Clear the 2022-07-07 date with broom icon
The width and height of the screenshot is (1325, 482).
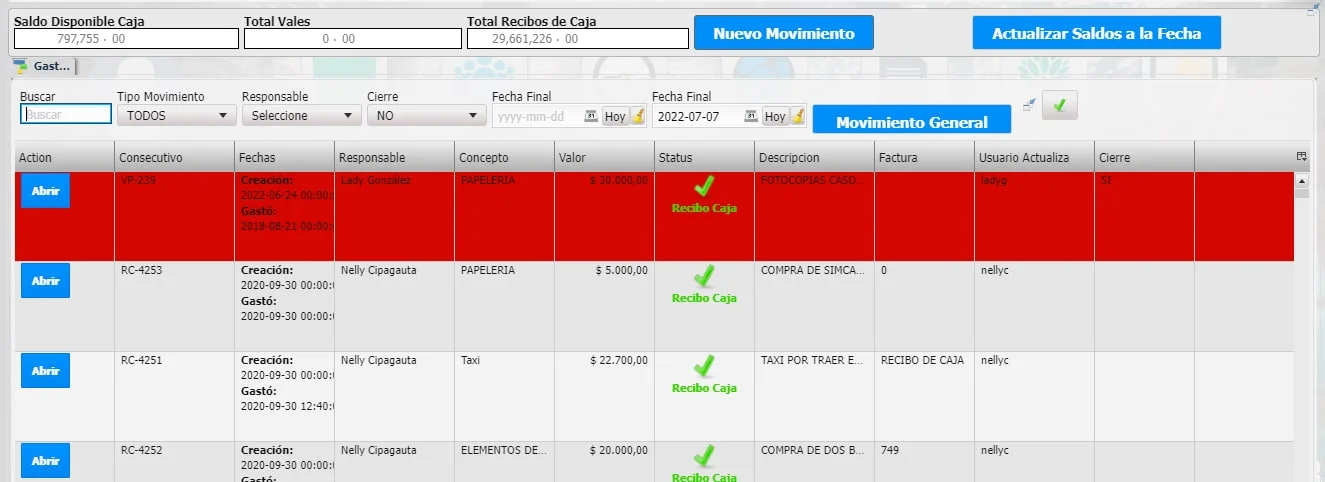tap(797, 116)
